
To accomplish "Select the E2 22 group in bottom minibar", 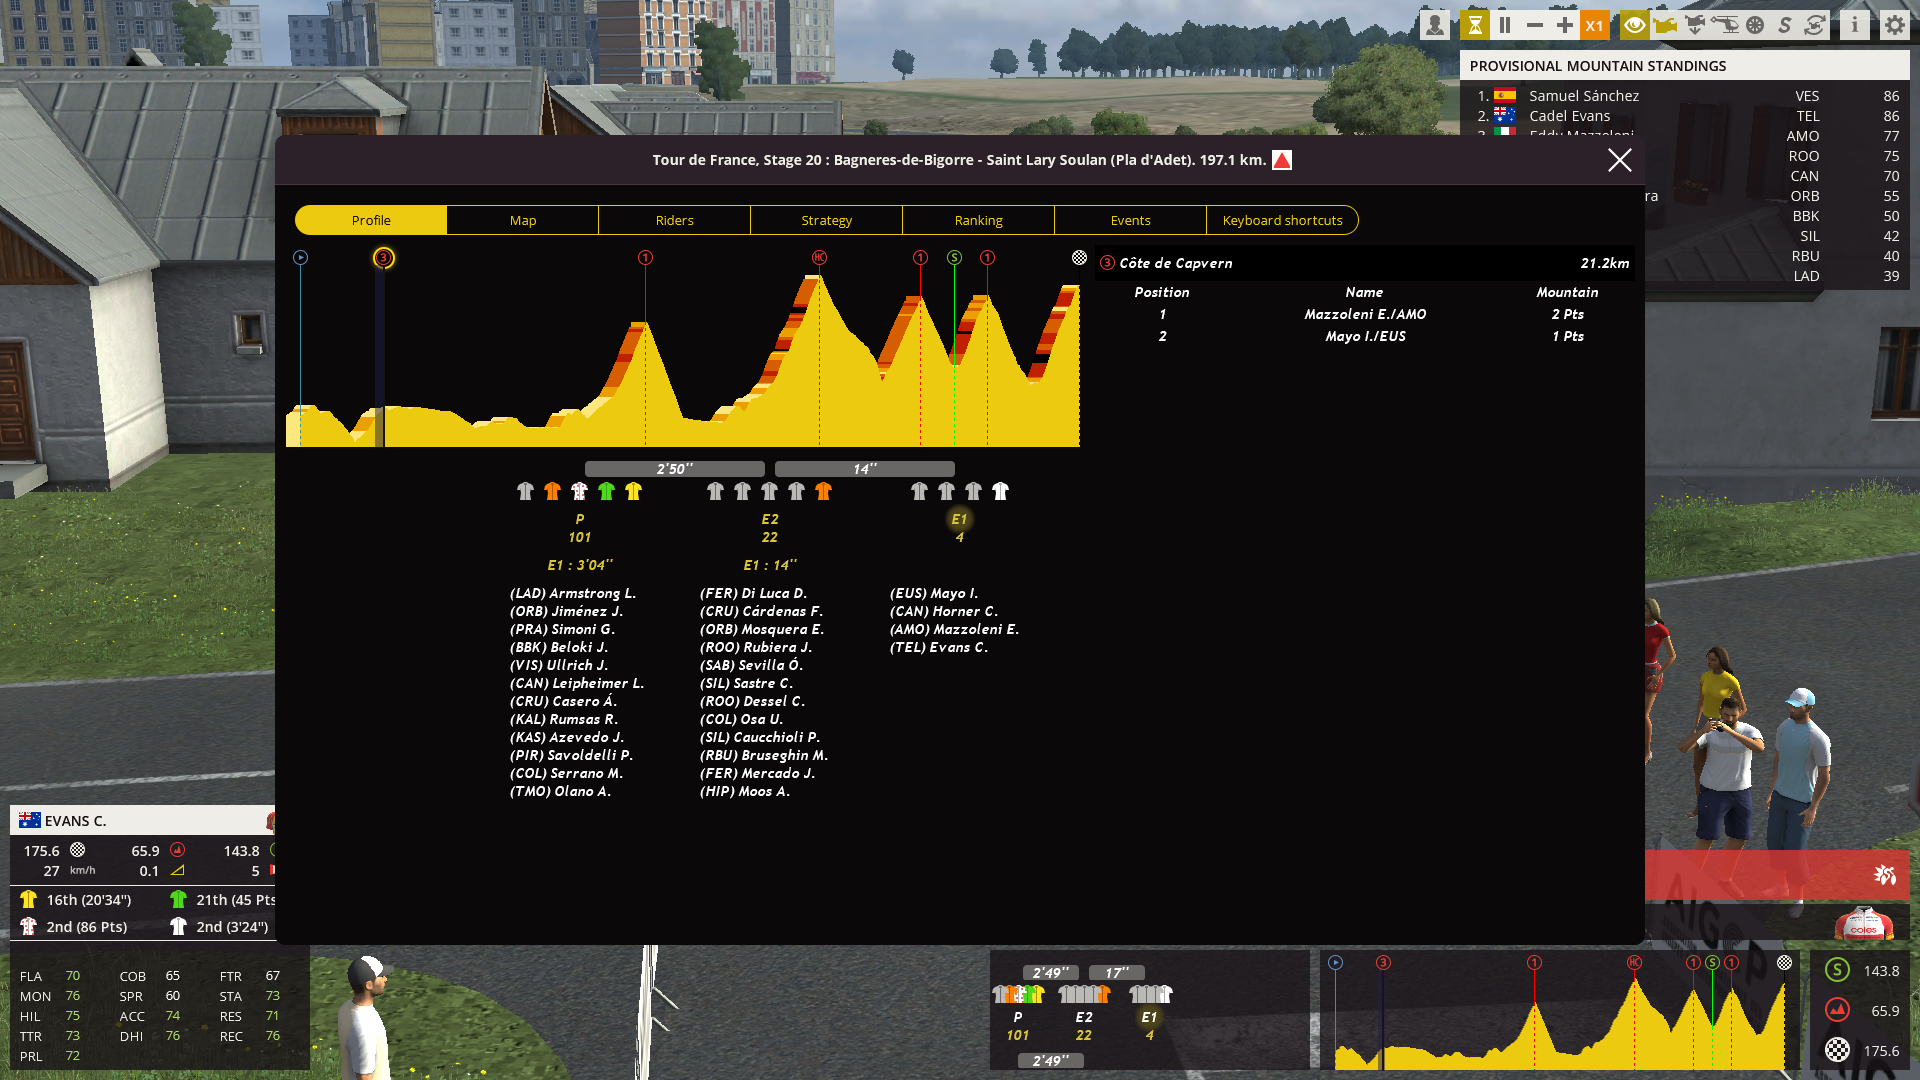I will (x=1084, y=1026).
